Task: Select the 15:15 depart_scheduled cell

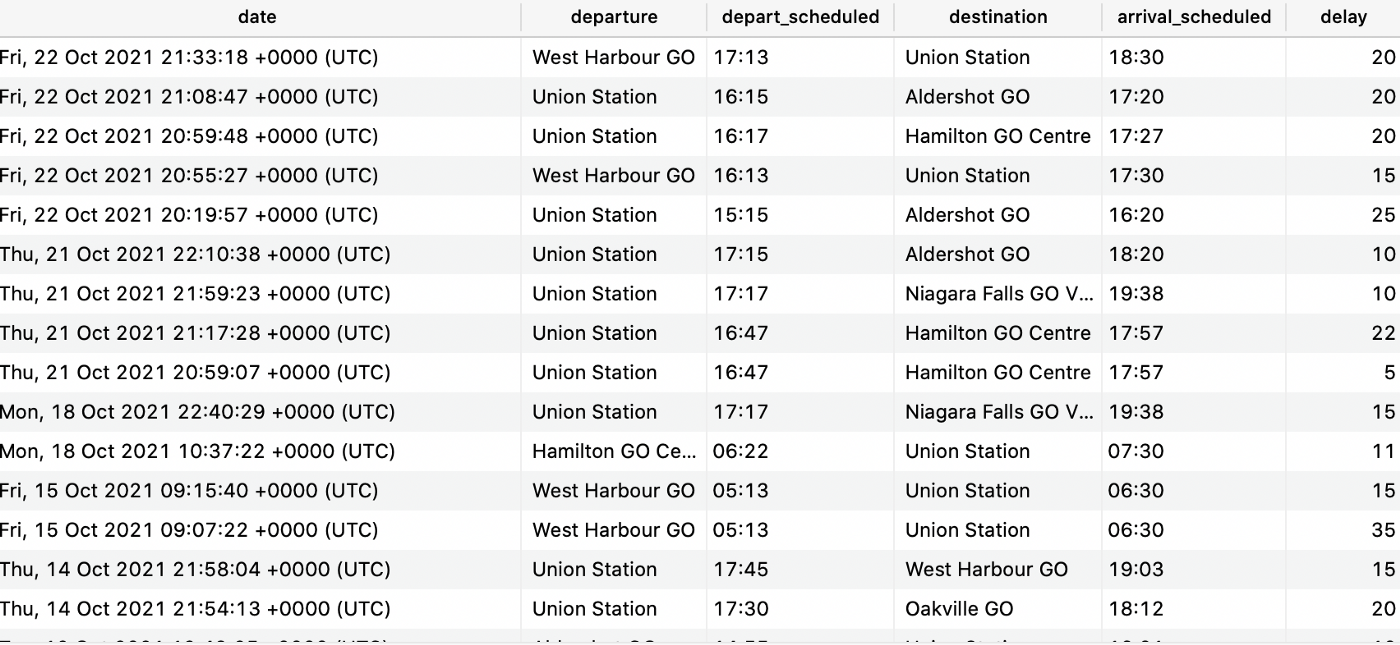Action: (741, 215)
